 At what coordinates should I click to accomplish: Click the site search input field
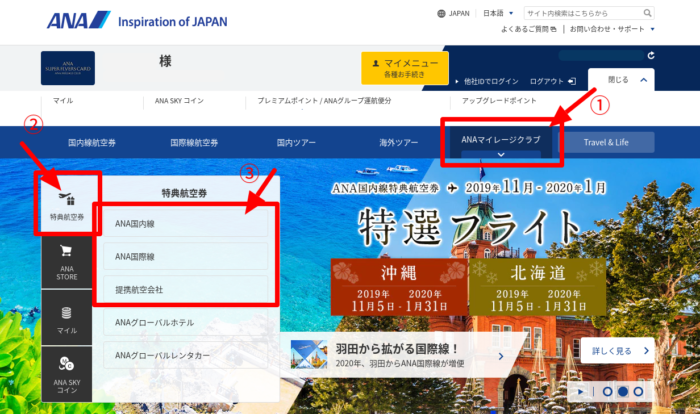[x=583, y=13]
